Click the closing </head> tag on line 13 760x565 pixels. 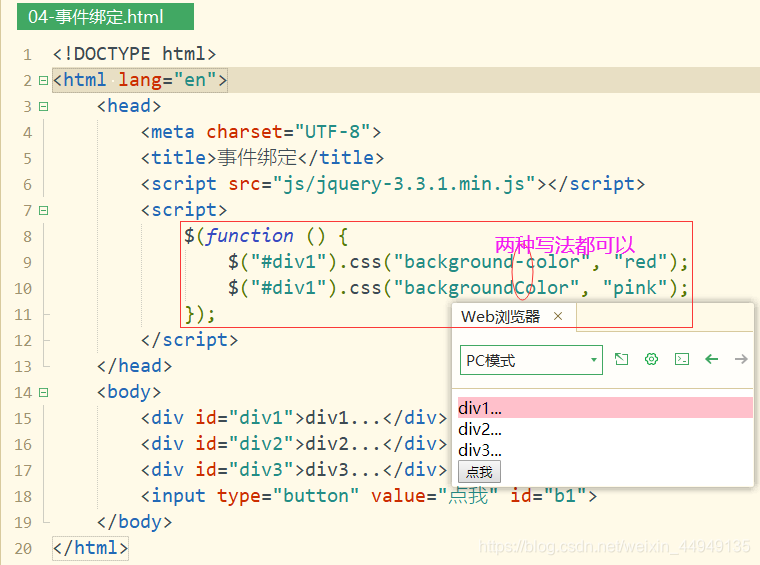point(135,366)
